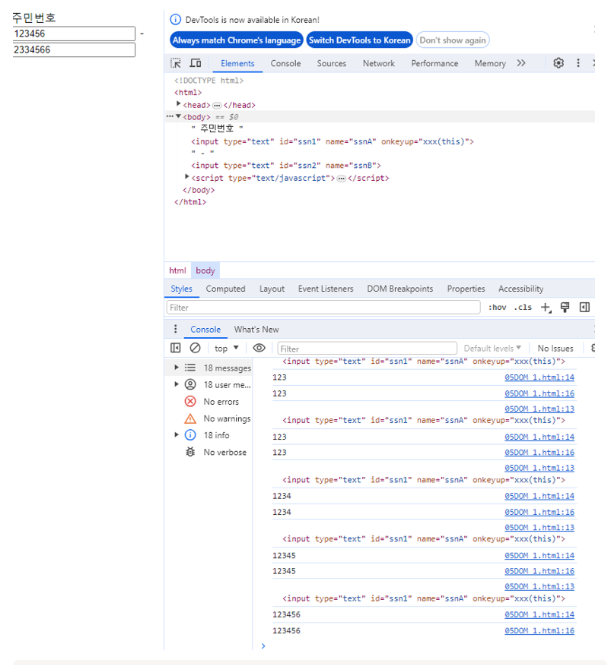The height and width of the screenshot is (665, 607).
Task: Click the second ssn input field with 2334566
Action: (x=74, y=50)
